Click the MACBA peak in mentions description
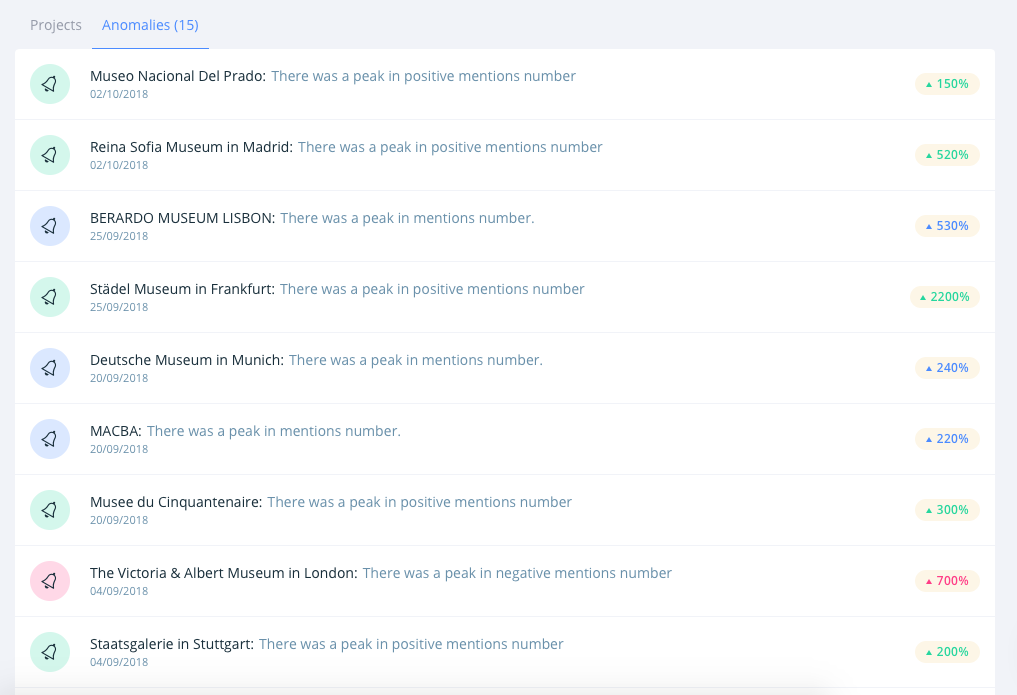Viewport: 1017px width, 695px height. [273, 431]
